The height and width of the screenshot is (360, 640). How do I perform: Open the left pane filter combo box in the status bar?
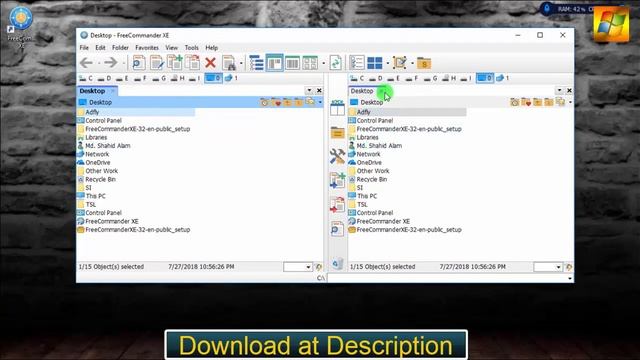[x=298, y=267]
